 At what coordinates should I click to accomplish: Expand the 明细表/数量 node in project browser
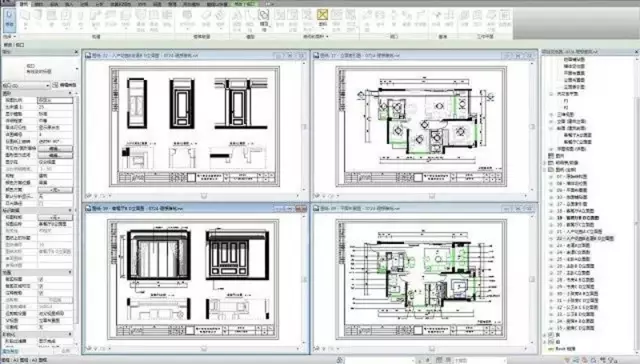click(x=545, y=163)
